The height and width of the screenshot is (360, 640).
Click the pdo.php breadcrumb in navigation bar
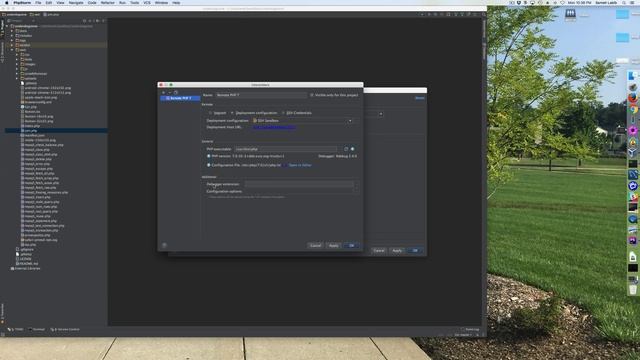(x=51, y=15)
